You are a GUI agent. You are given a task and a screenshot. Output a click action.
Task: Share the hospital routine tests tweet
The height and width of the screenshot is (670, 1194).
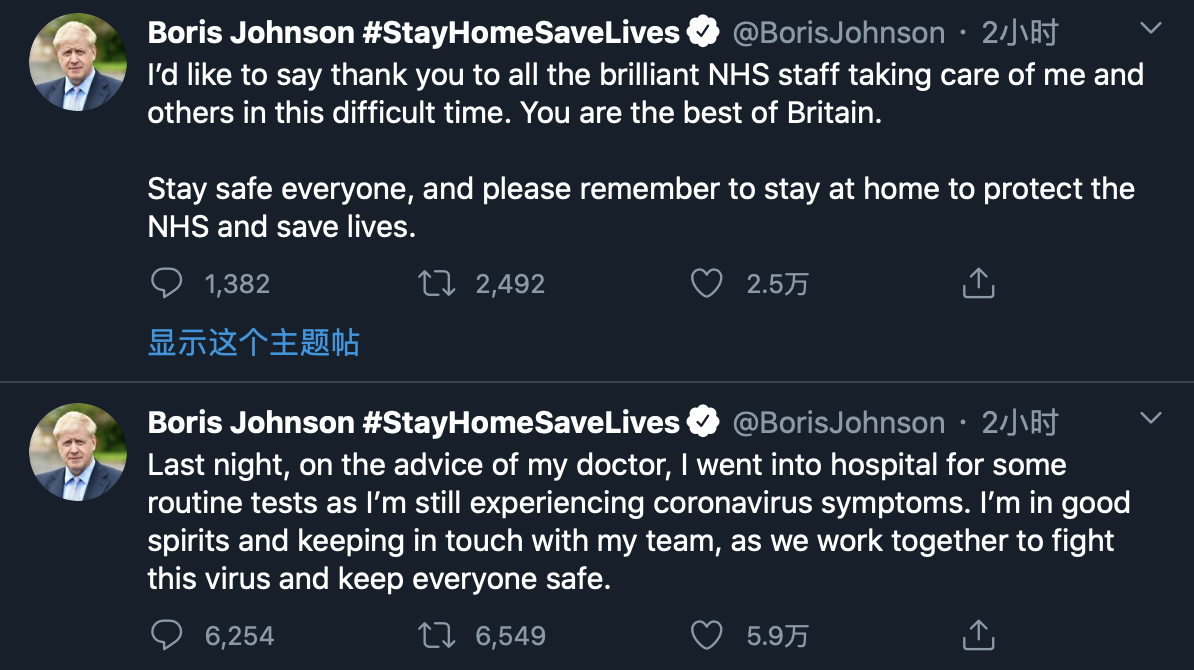tap(978, 634)
